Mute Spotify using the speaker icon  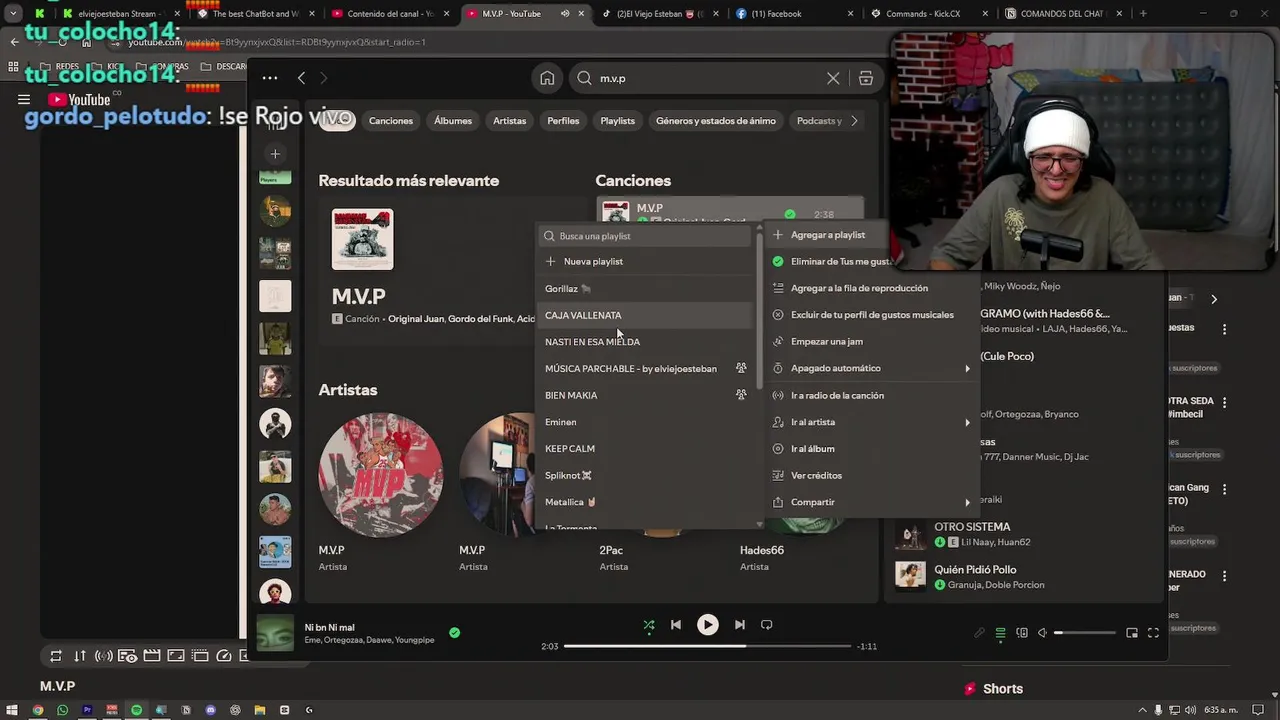[x=1042, y=633]
